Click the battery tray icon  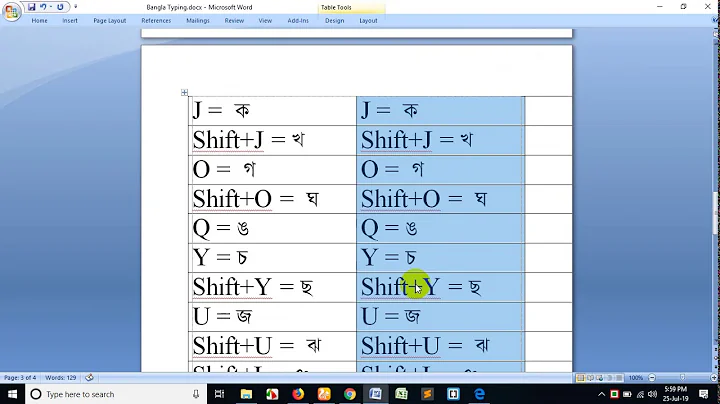(627, 394)
